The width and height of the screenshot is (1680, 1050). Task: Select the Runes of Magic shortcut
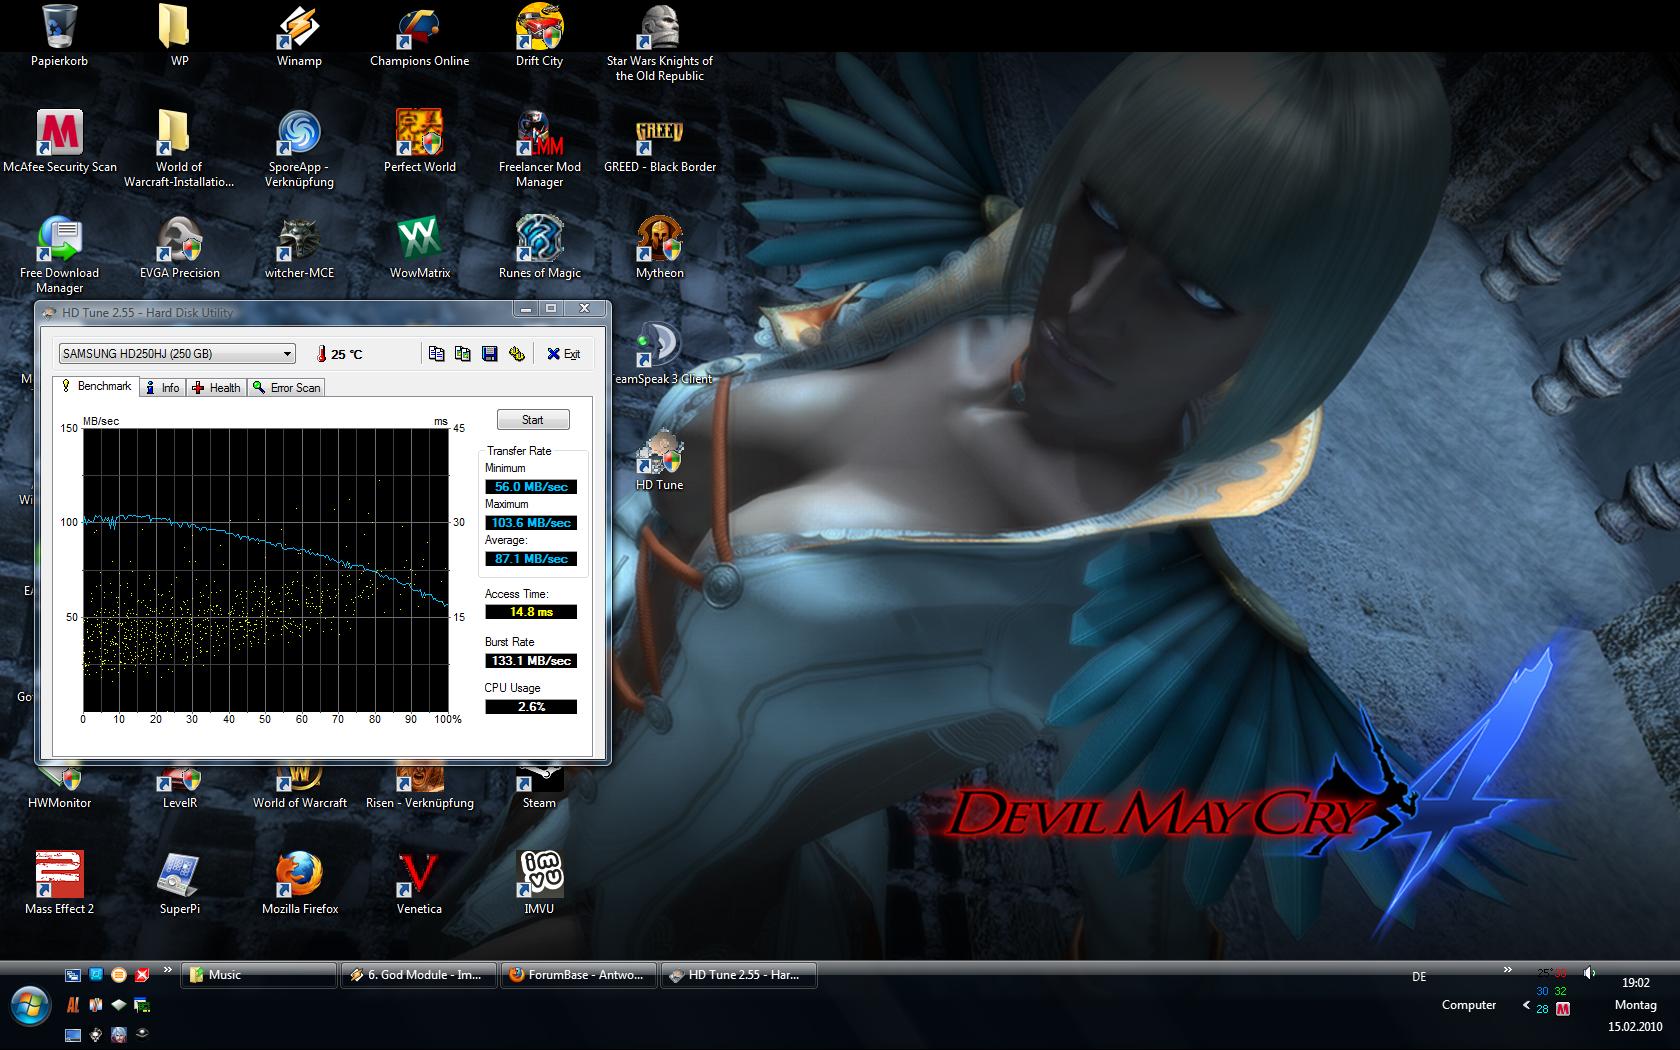pyautogui.click(x=539, y=248)
